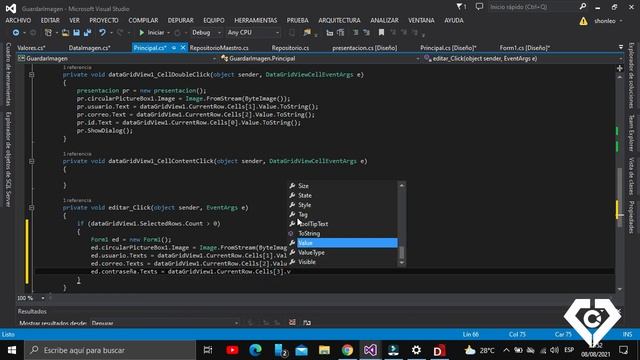640x360 pixels.
Task: Open the GuardarImagen.Principal class dropdown
Action: pos(320,59)
